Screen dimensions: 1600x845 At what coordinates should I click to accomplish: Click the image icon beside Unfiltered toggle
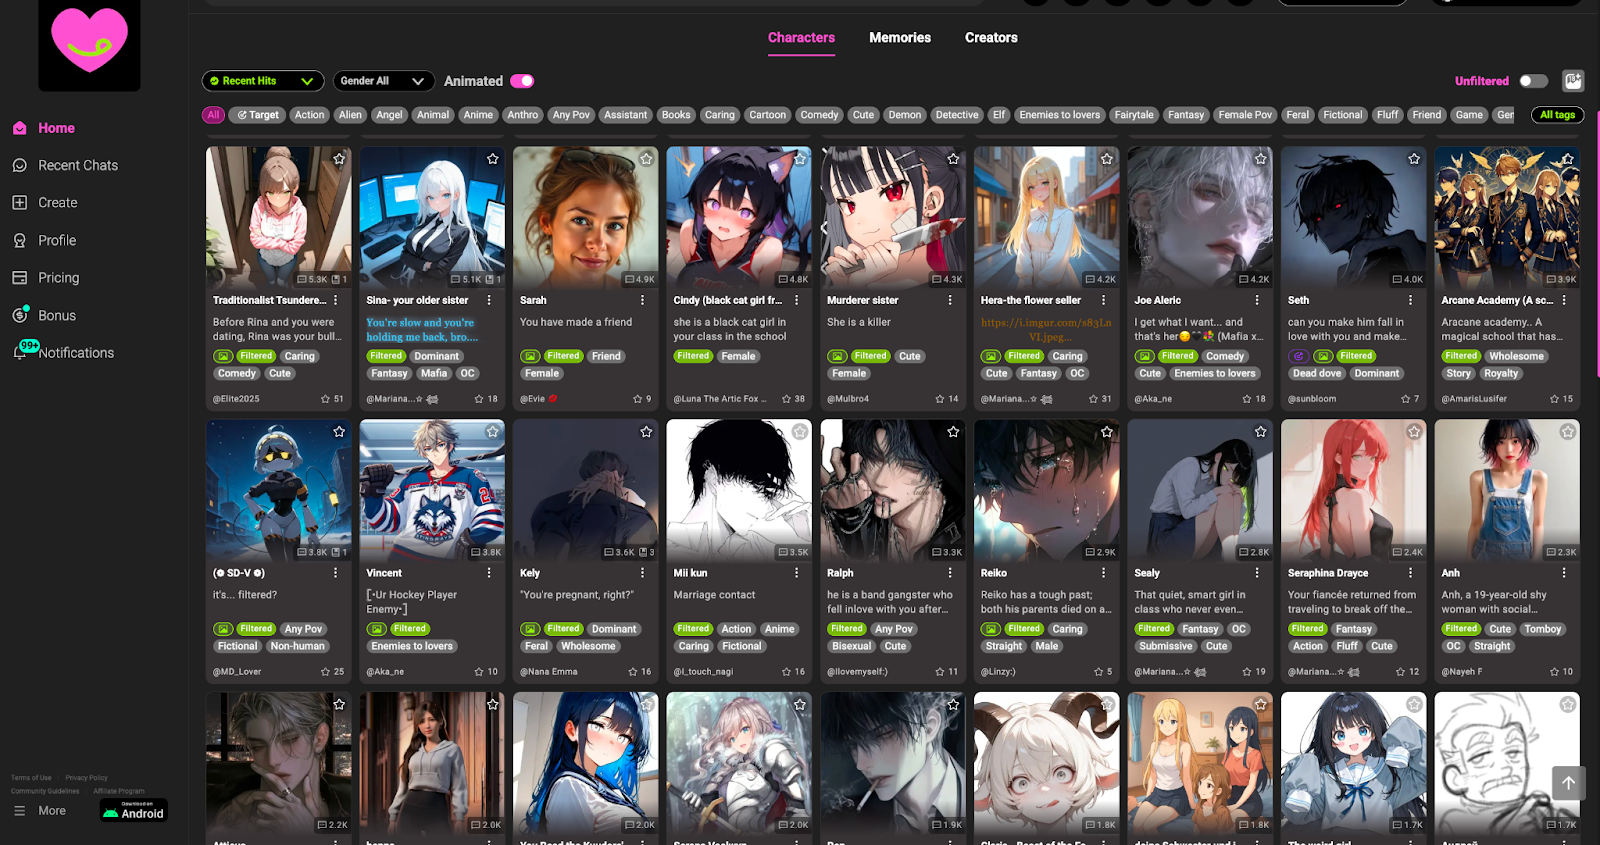[1573, 81]
